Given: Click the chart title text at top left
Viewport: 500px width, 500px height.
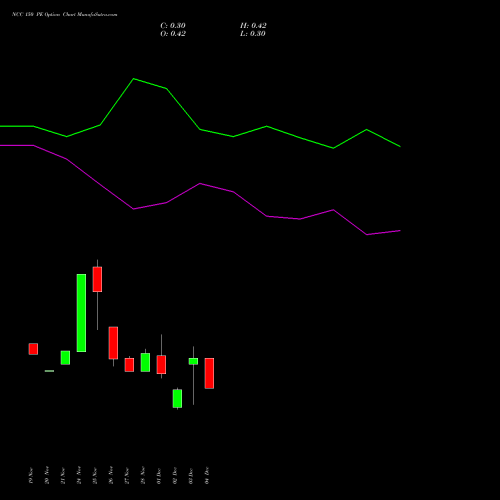Looking at the screenshot, I should [x=65, y=15].
